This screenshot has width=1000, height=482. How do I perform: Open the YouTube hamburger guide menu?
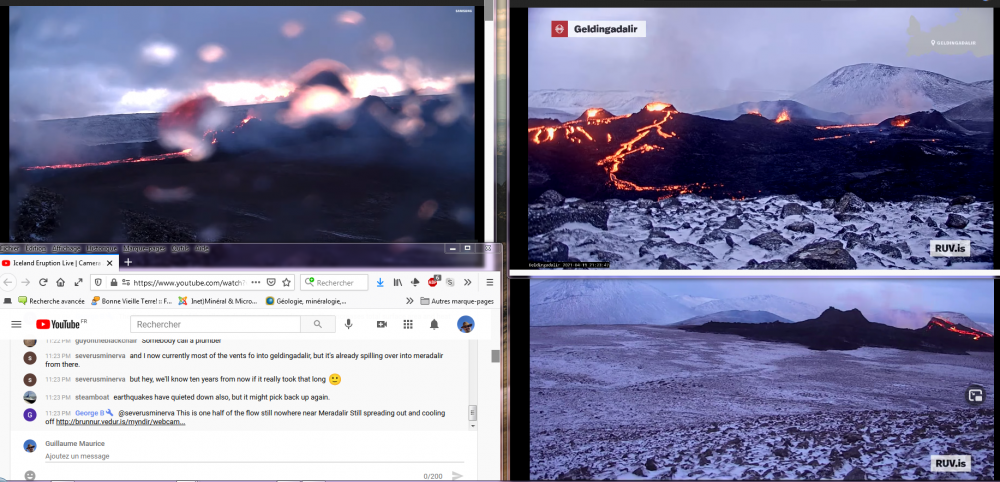tap(16, 324)
